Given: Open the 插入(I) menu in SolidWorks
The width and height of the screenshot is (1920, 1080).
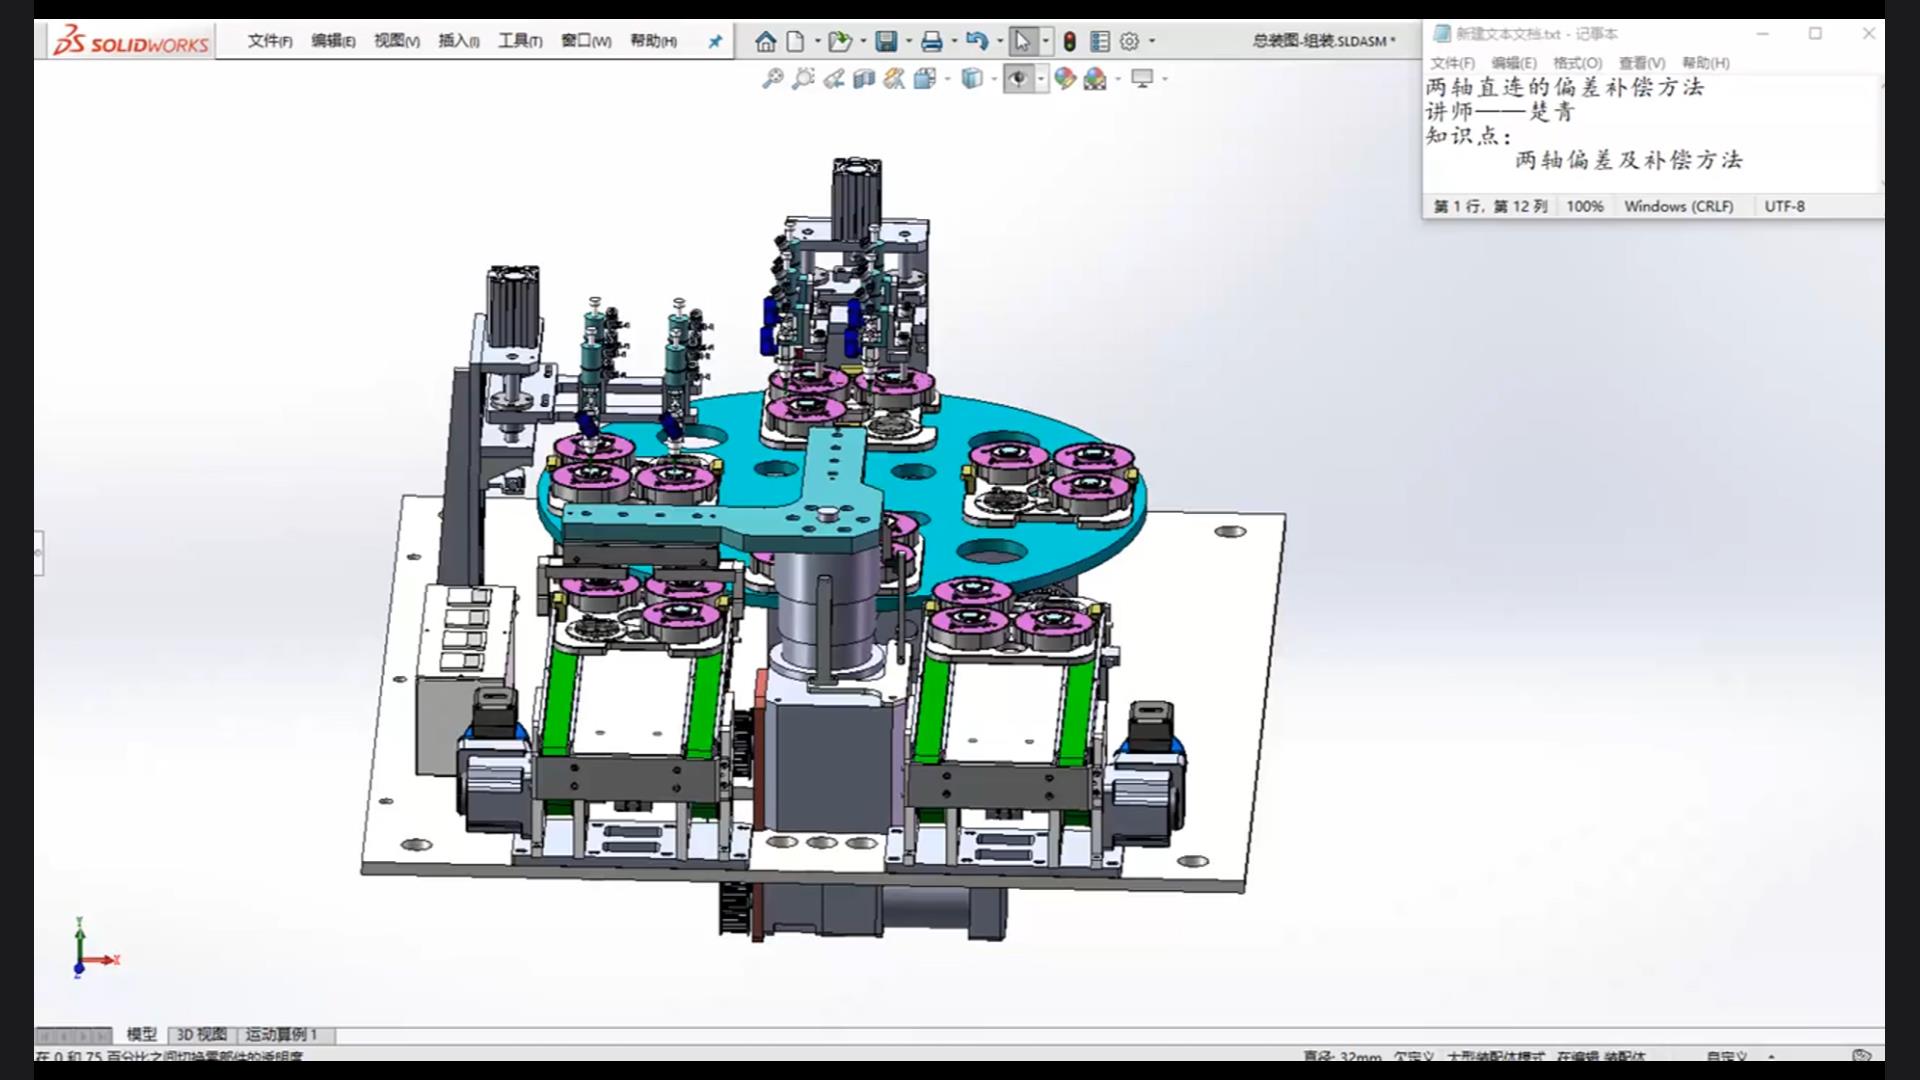Looking at the screenshot, I should tap(459, 41).
